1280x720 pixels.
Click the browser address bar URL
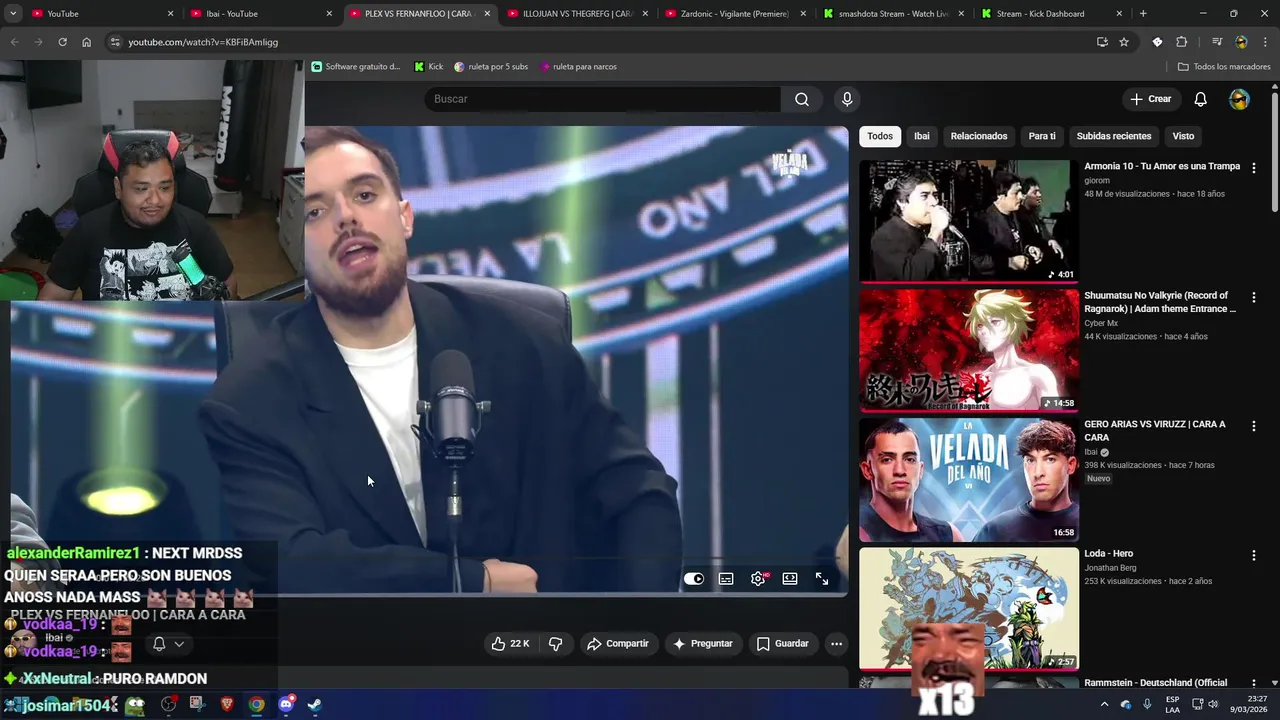click(203, 42)
